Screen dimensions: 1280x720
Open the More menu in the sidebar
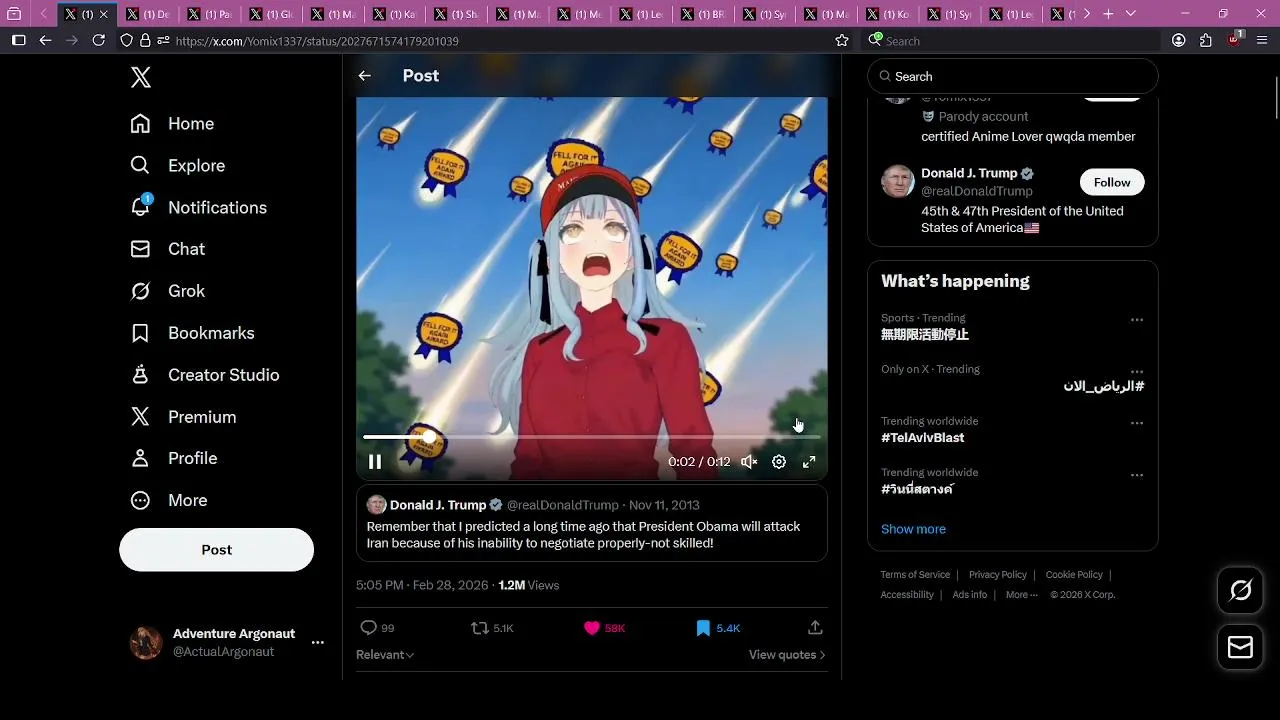click(x=168, y=500)
